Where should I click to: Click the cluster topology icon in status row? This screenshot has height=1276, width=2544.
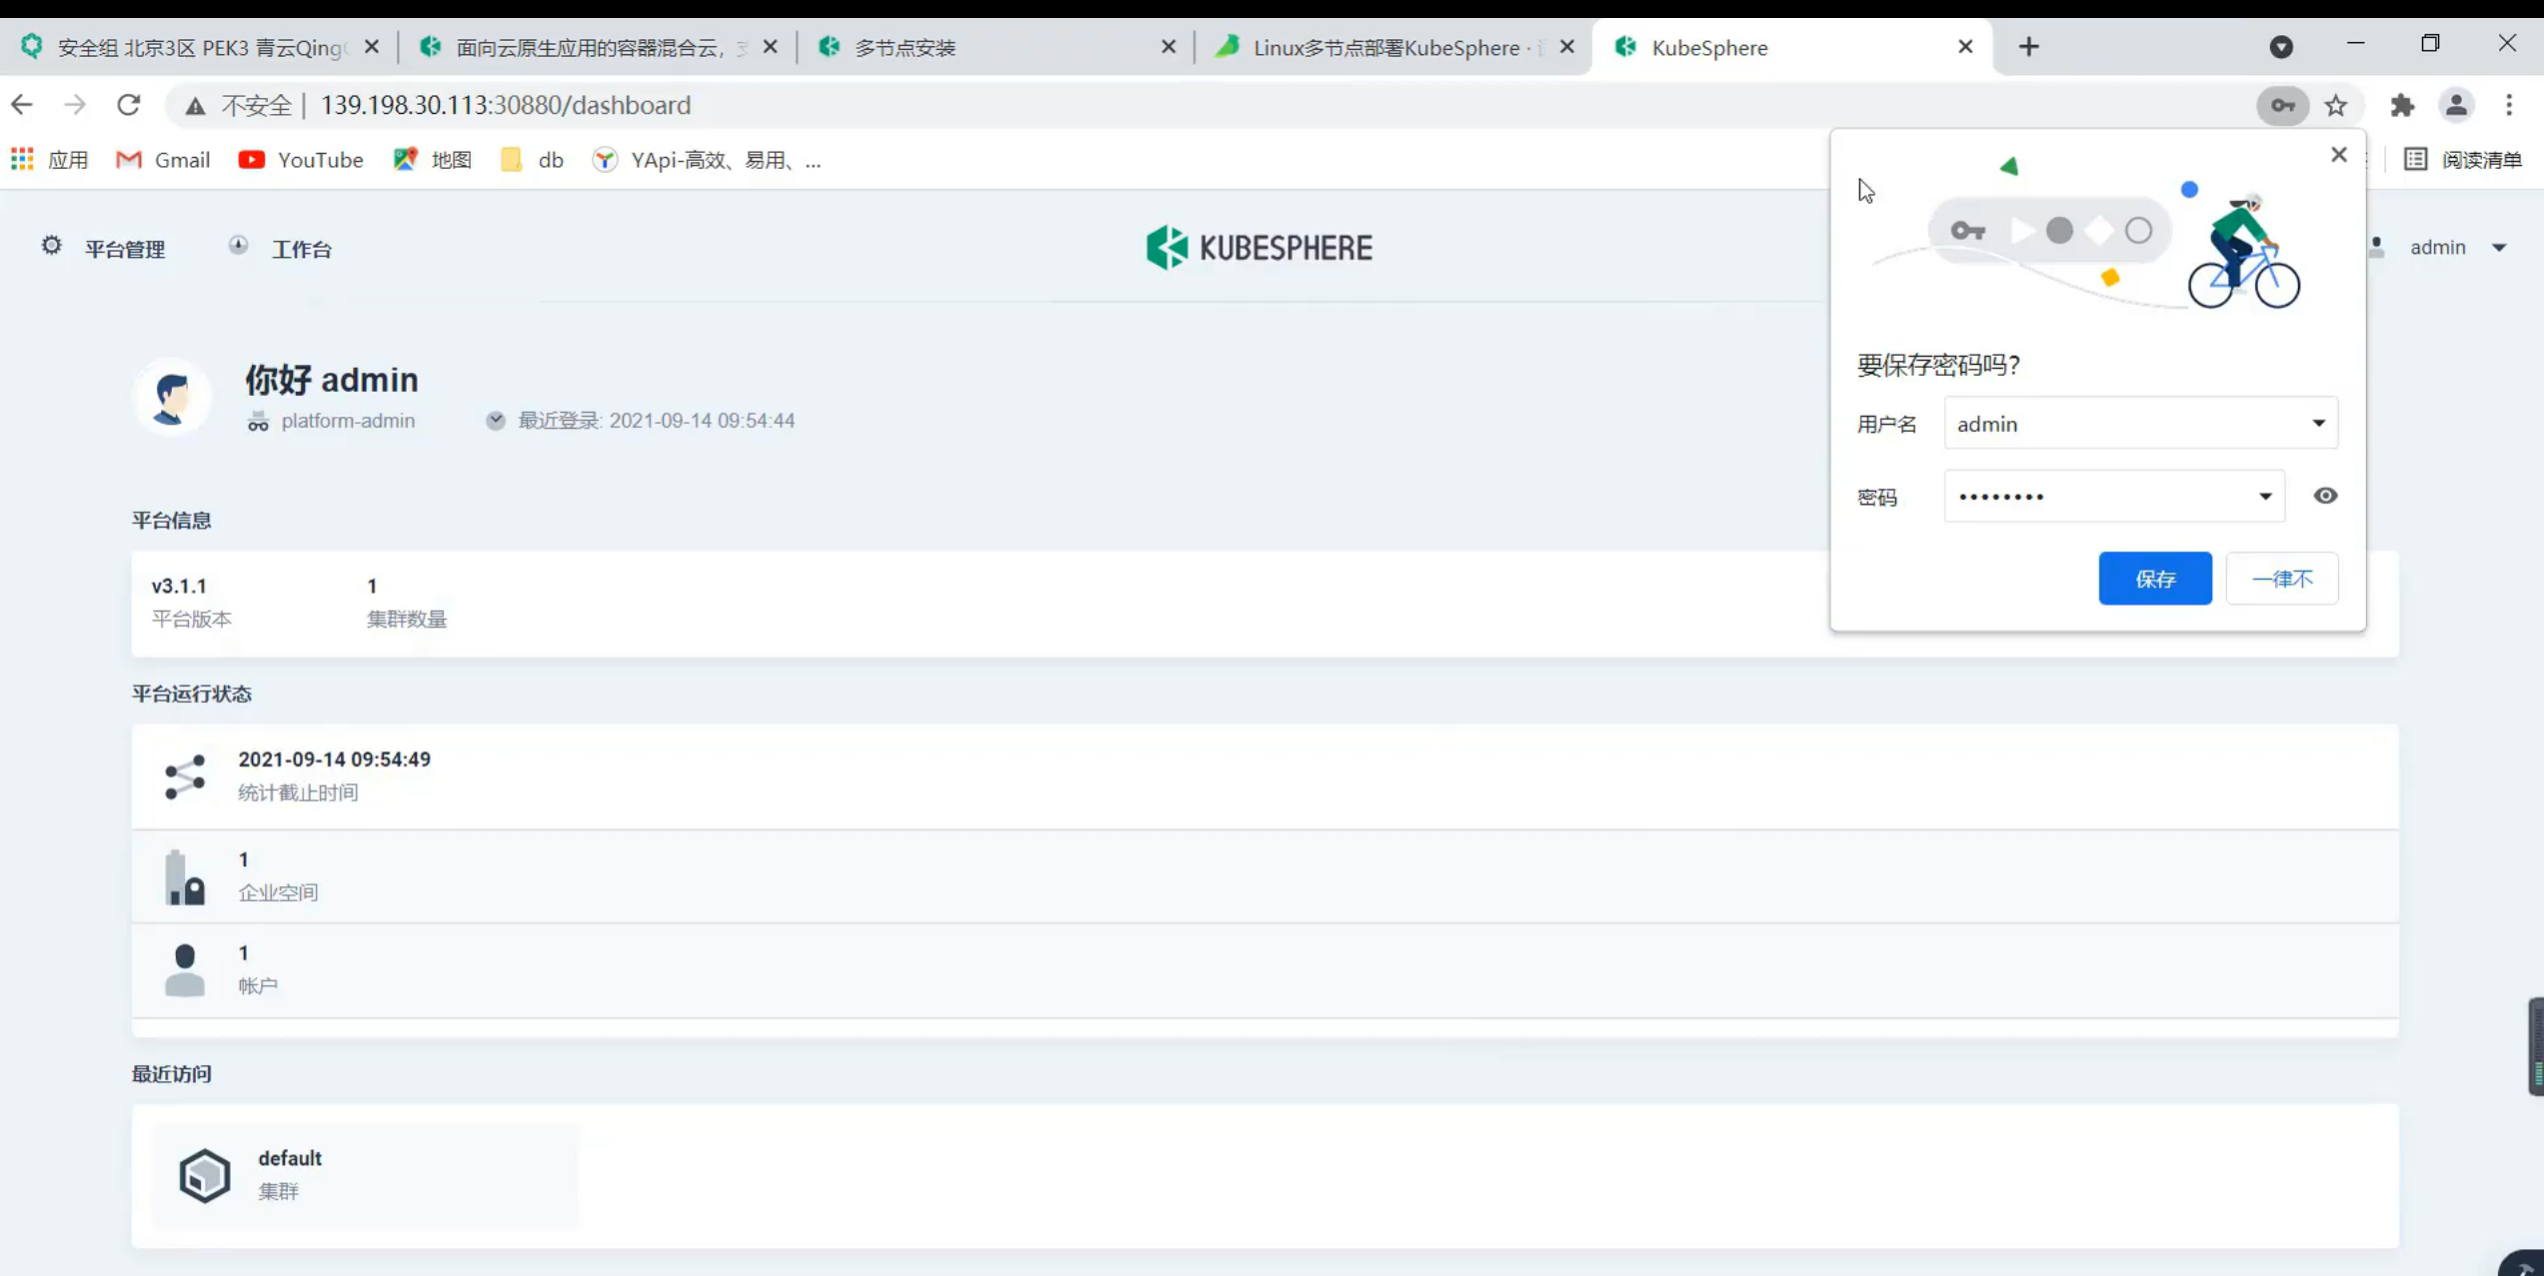185,777
